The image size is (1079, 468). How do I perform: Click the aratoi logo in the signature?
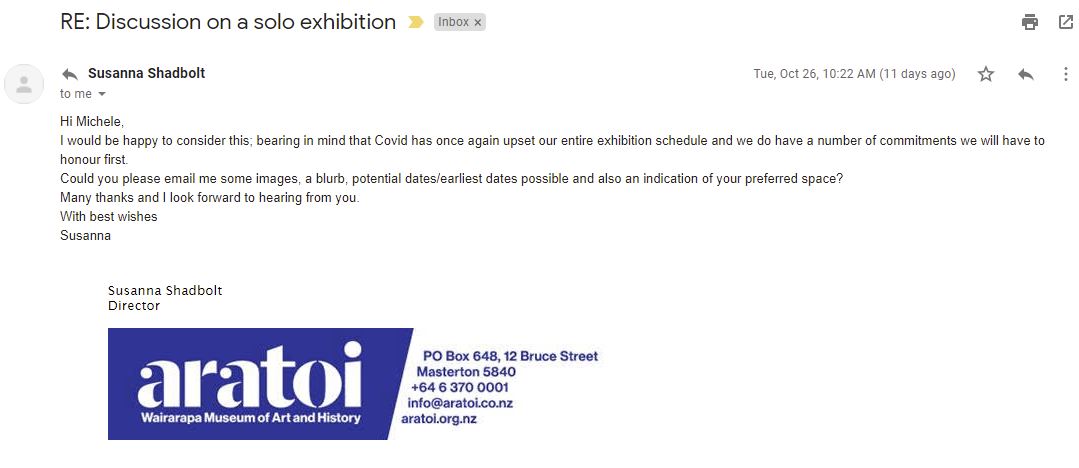pyautogui.click(x=250, y=383)
